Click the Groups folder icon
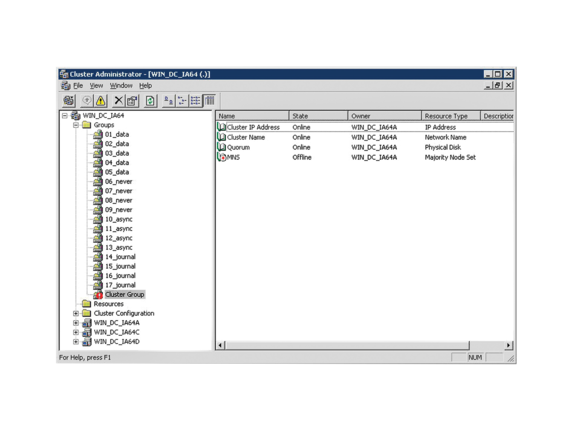This screenshot has width=573, height=430. click(x=87, y=125)
